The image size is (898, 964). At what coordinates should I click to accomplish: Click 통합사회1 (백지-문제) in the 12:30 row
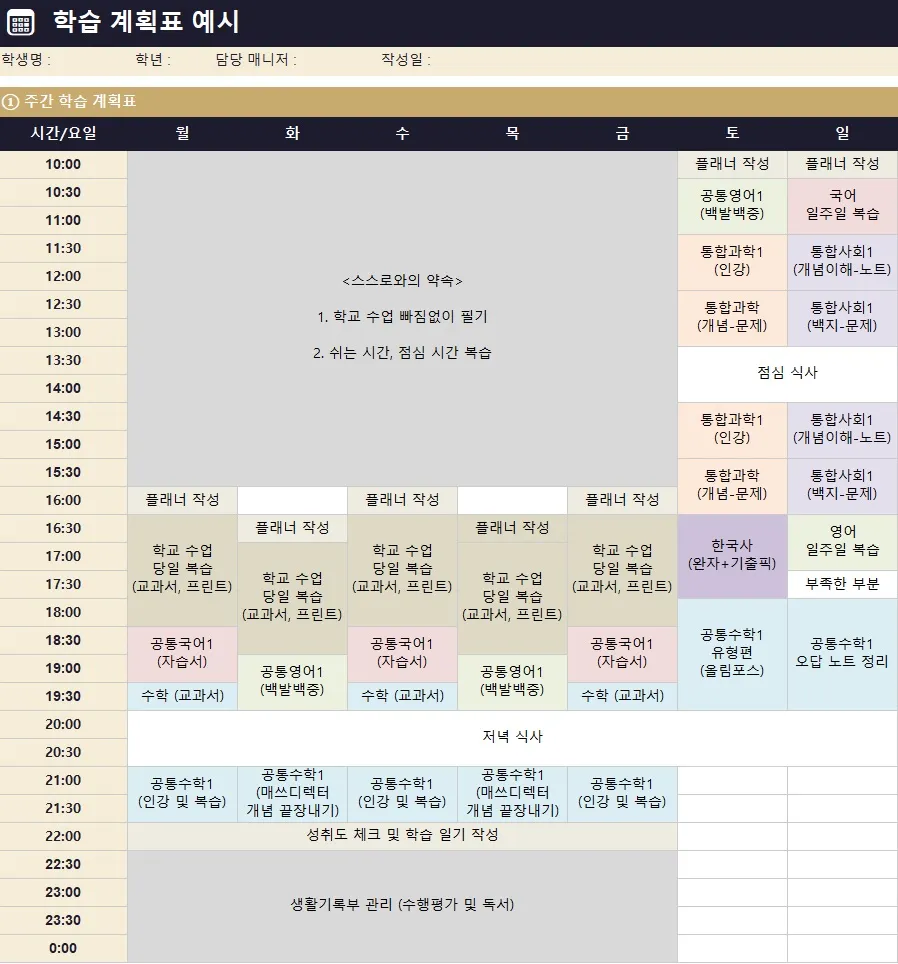click(x=843, y=317)
